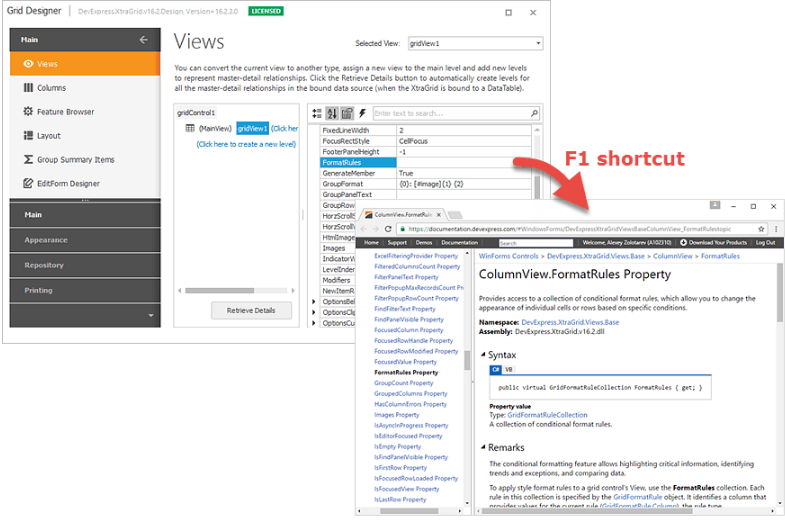Open the browser user profile icon
Viewport: 785px width, 520px height.
pyautogui.click(x=715, y=205)
